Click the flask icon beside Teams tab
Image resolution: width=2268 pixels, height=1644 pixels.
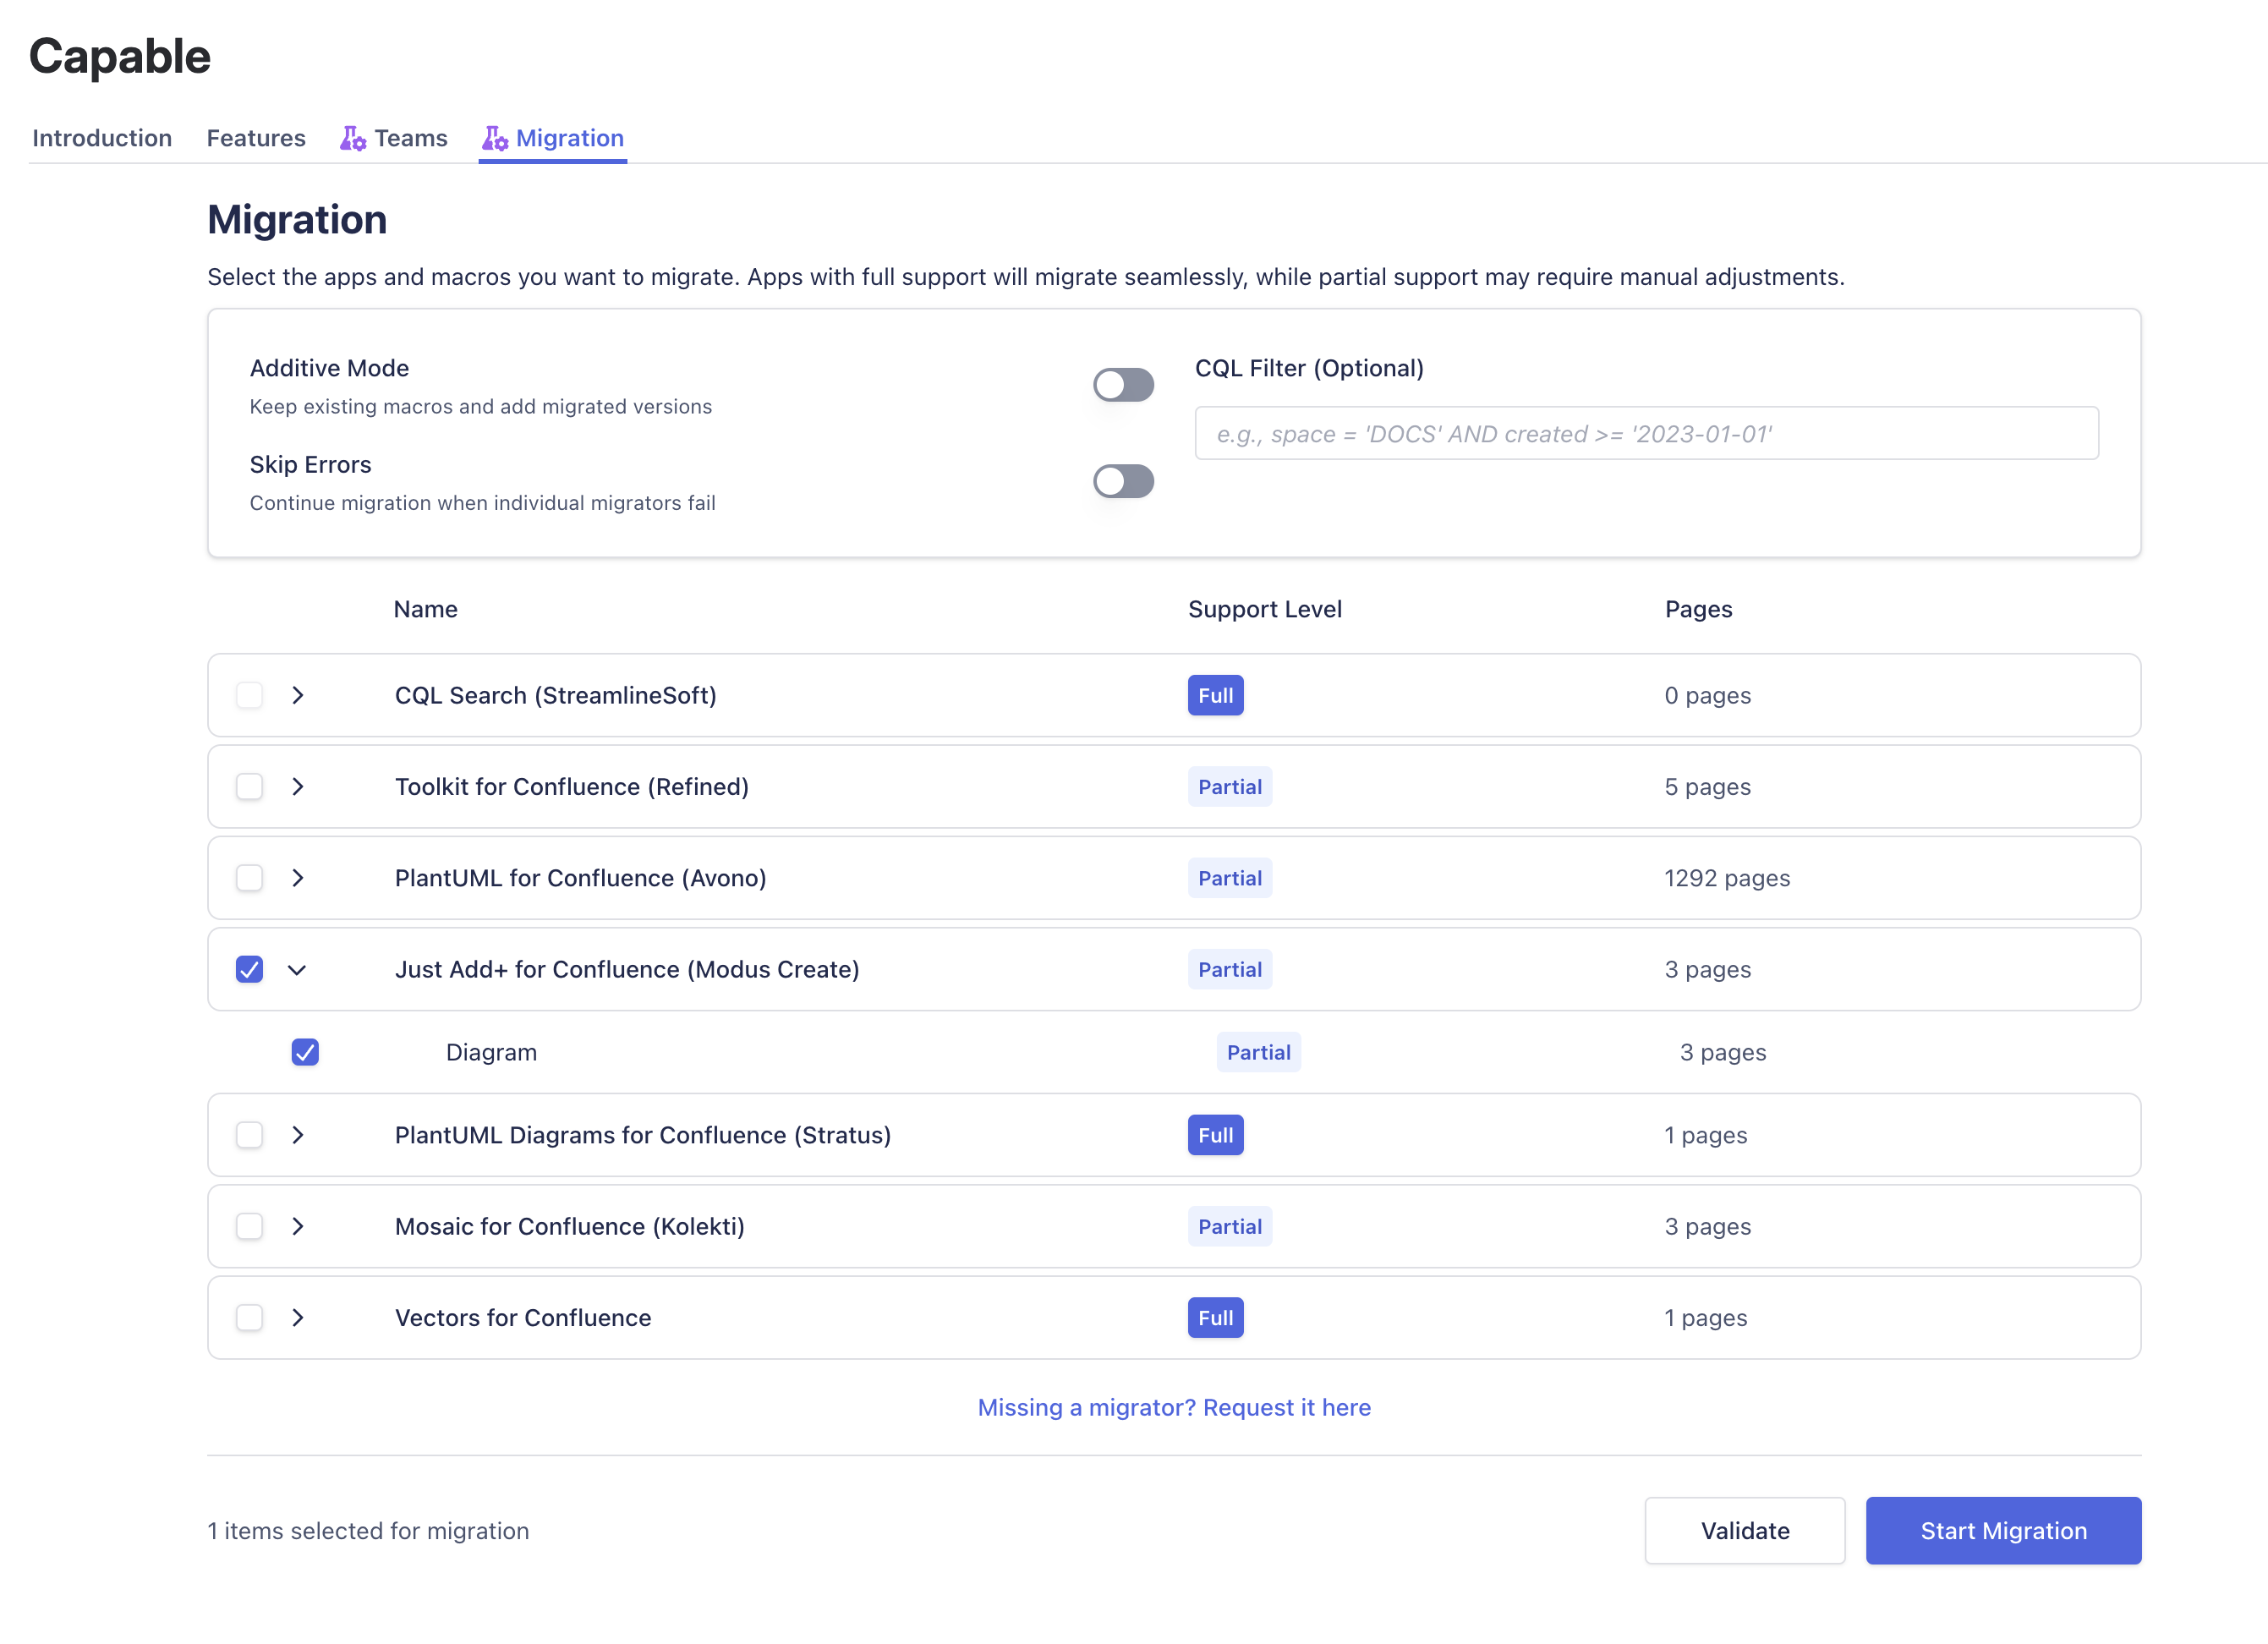352,138
